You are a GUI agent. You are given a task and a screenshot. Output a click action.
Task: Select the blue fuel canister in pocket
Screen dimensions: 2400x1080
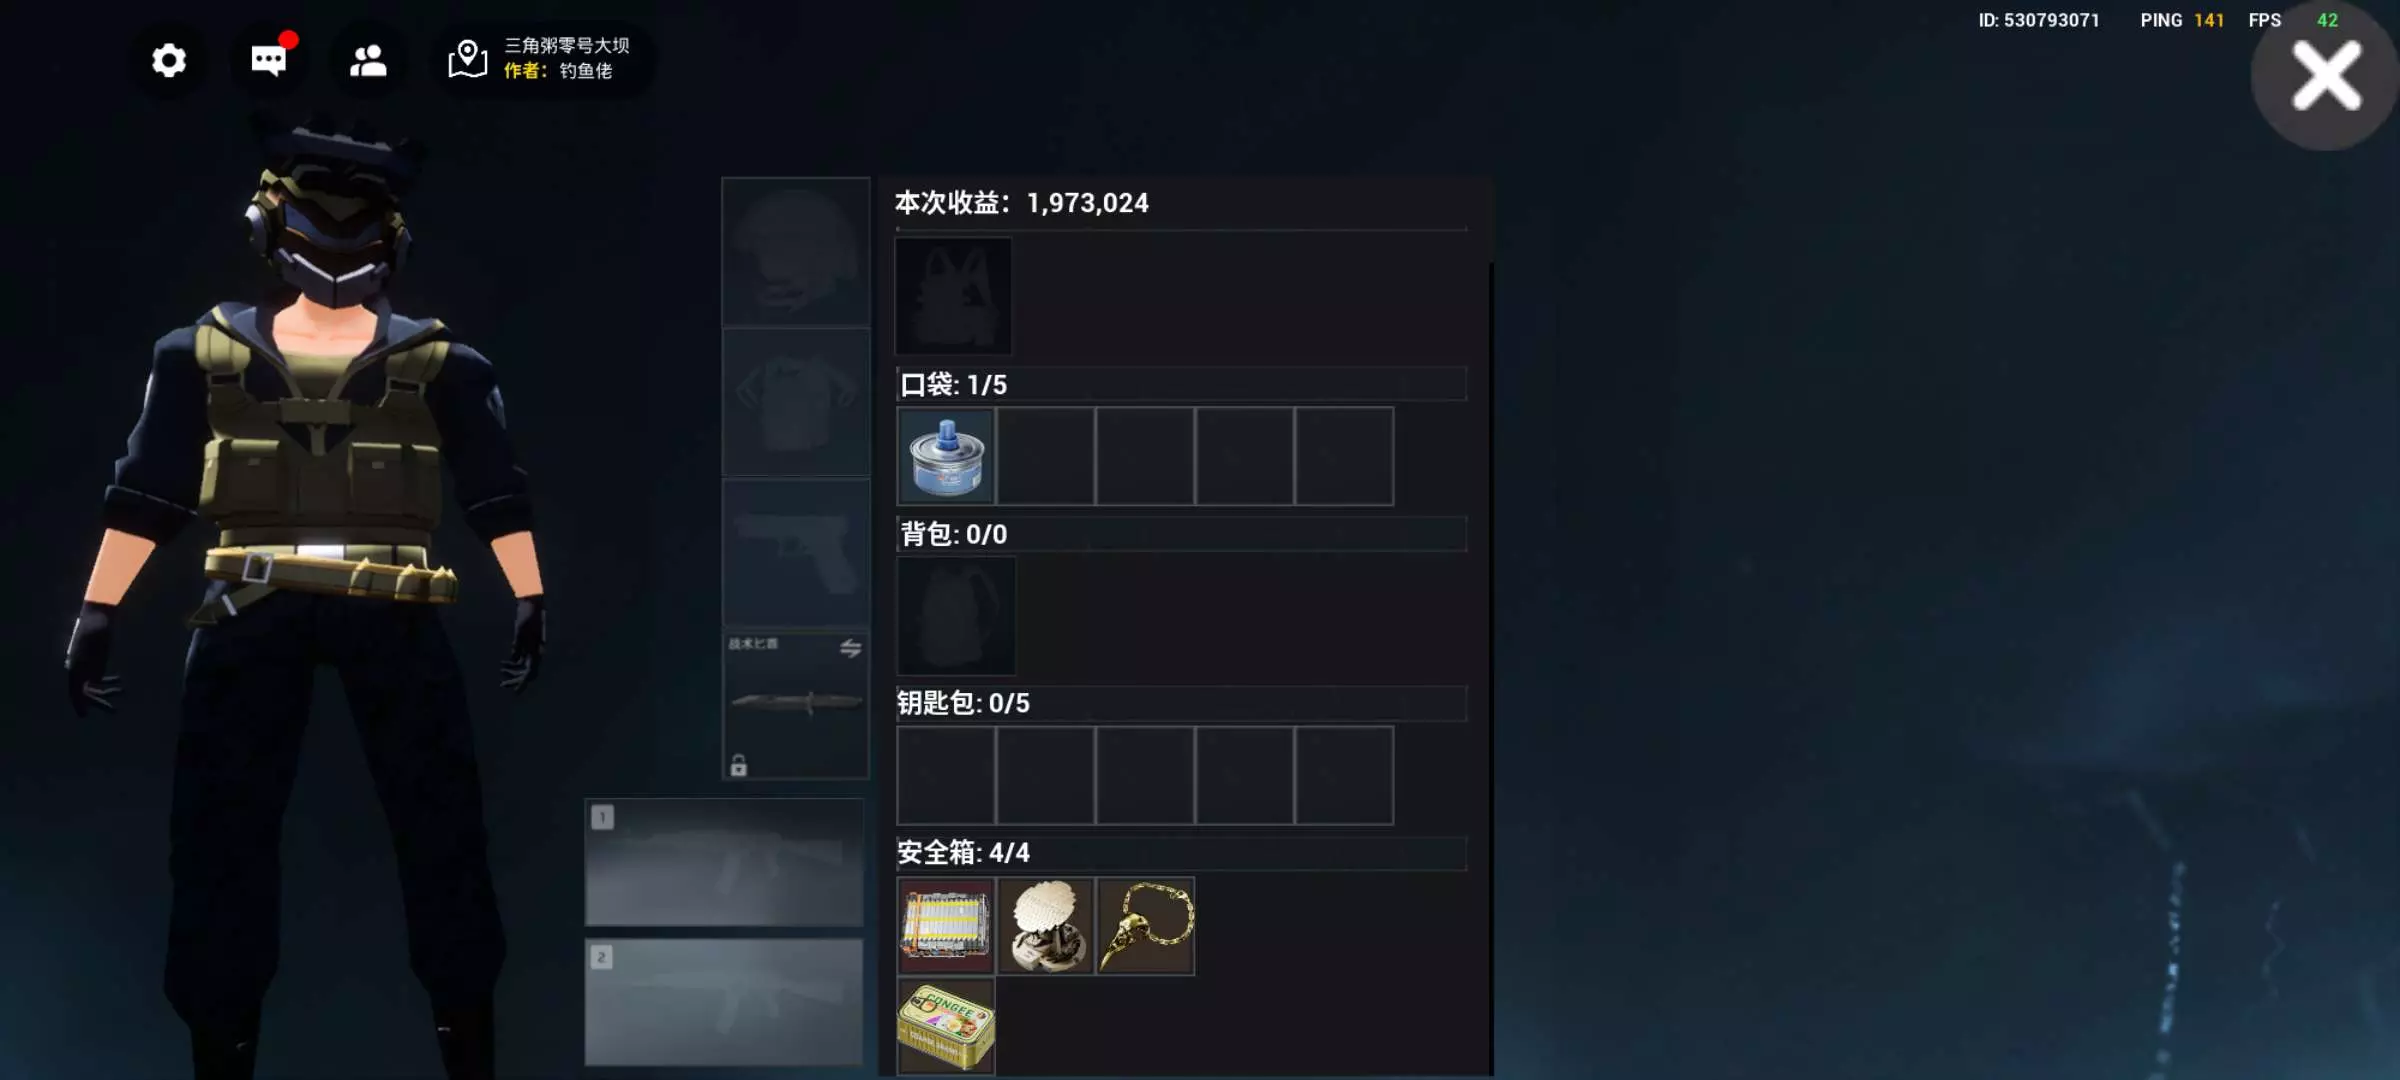[x=946, y=456]
